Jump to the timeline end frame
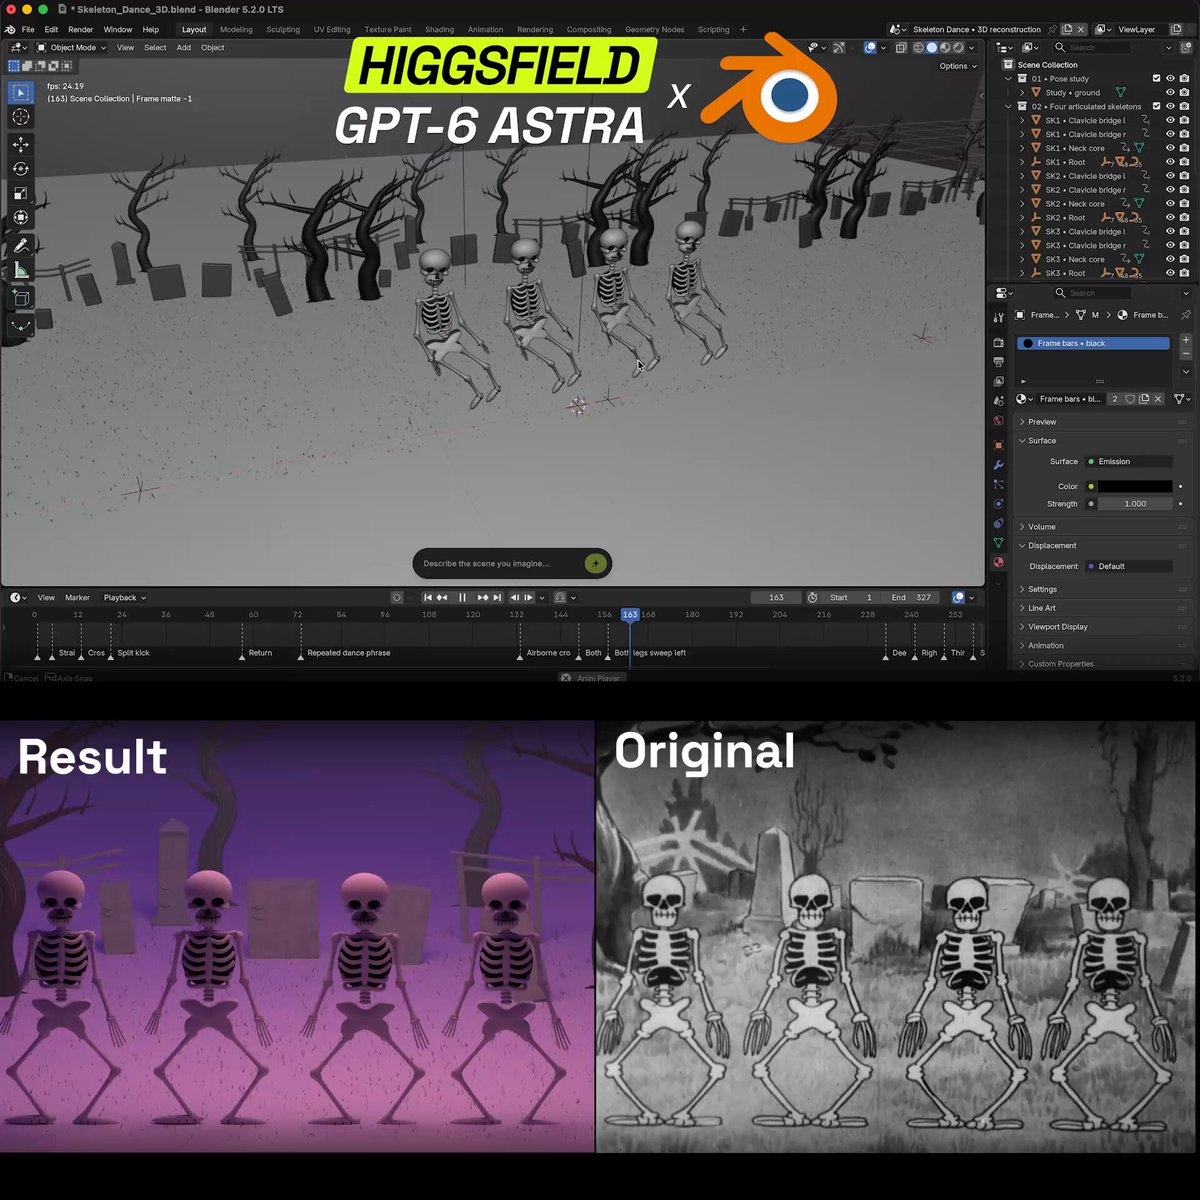 pos(497,597)
